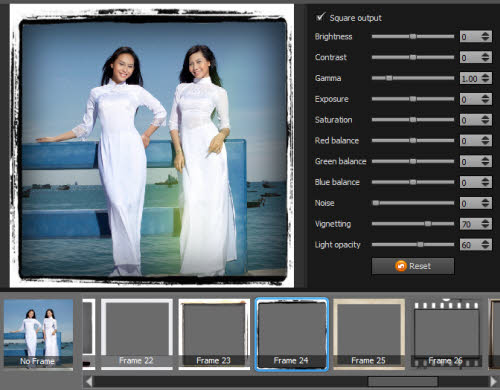Screen dimensions: 500x390
Task: Click the Green balance slider handle
Action: point(413,161)
